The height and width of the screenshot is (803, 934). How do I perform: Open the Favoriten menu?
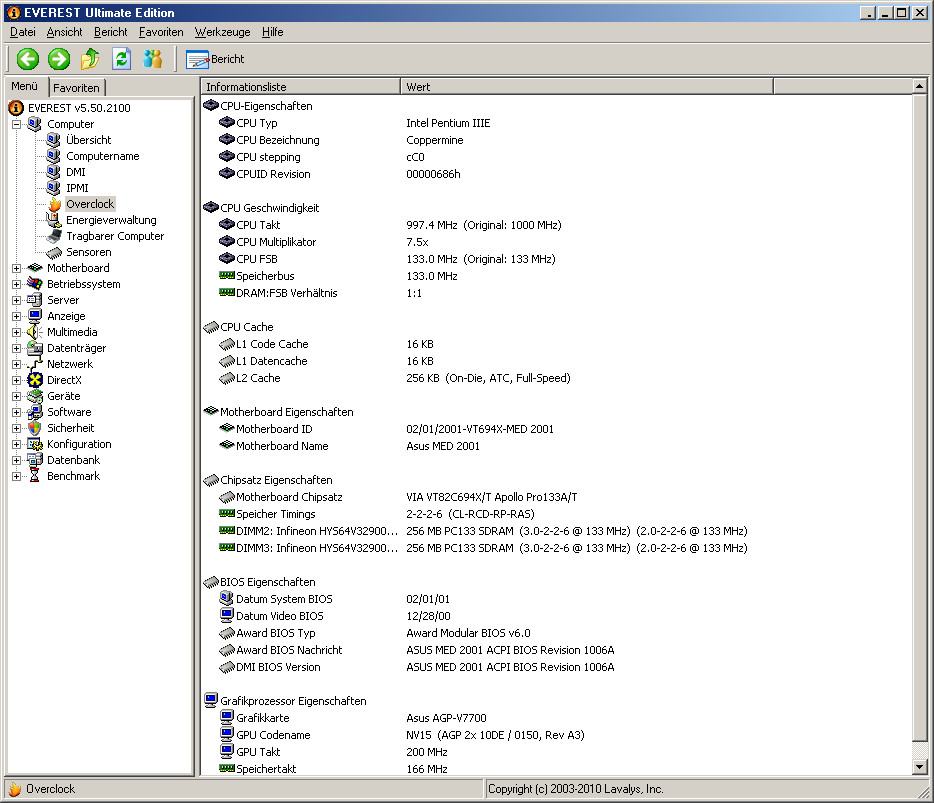(x=161, y=32)
